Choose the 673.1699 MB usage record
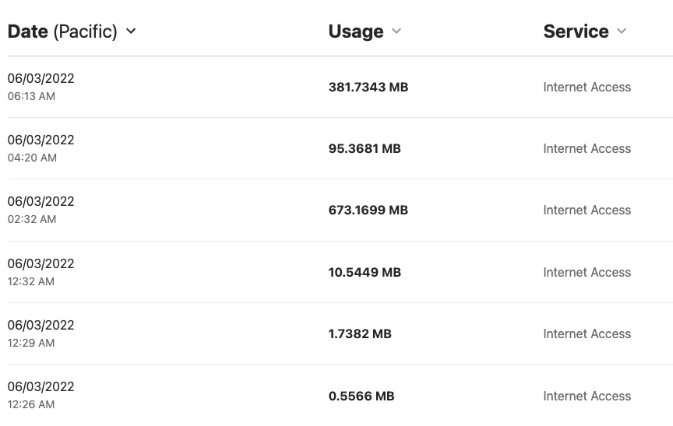This screenshot has height=426, width=673. click(368, 210)
